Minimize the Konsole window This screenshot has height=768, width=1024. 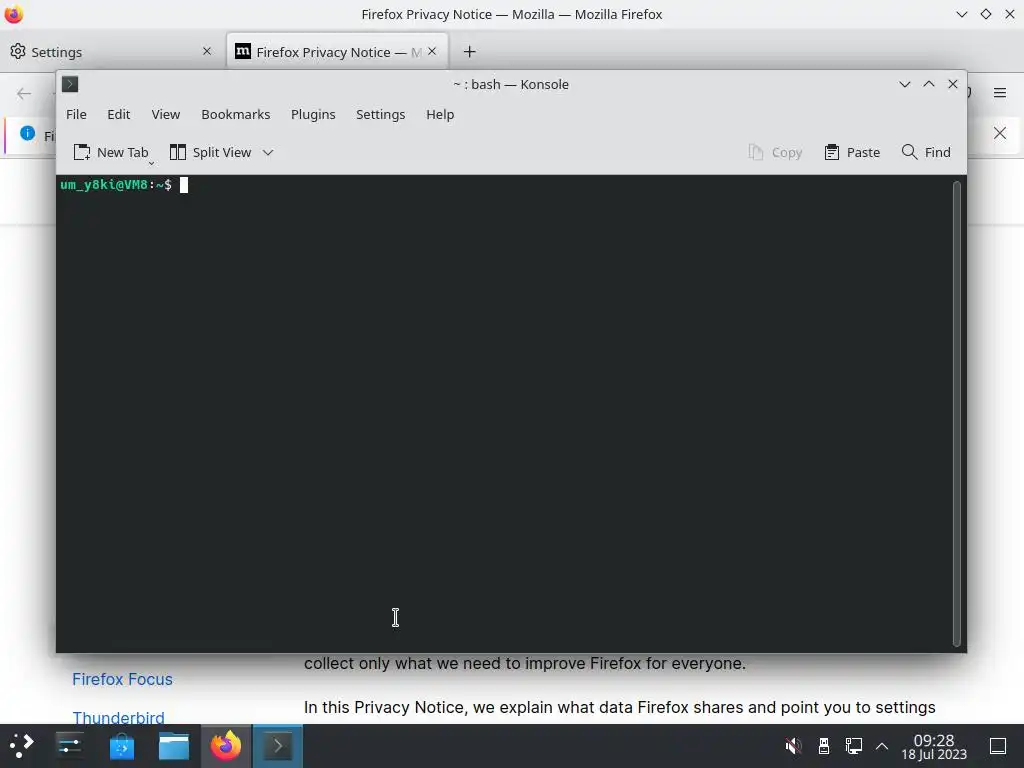tap(904, 84)
